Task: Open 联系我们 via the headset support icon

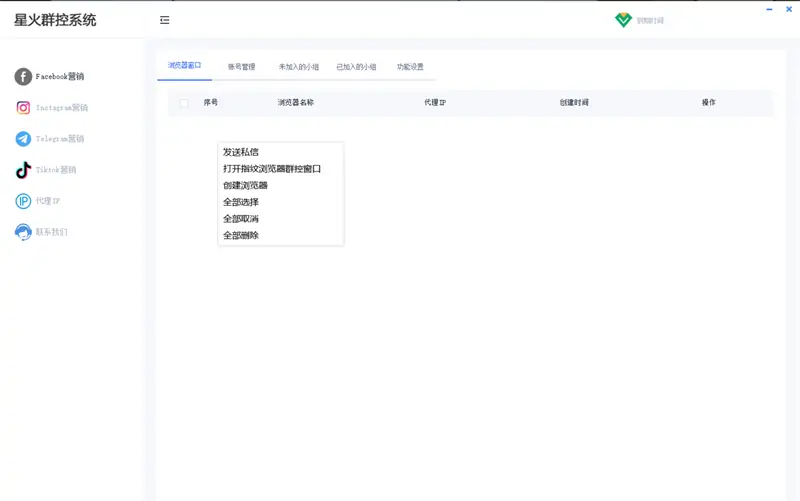Action: (x=23, y=232)
